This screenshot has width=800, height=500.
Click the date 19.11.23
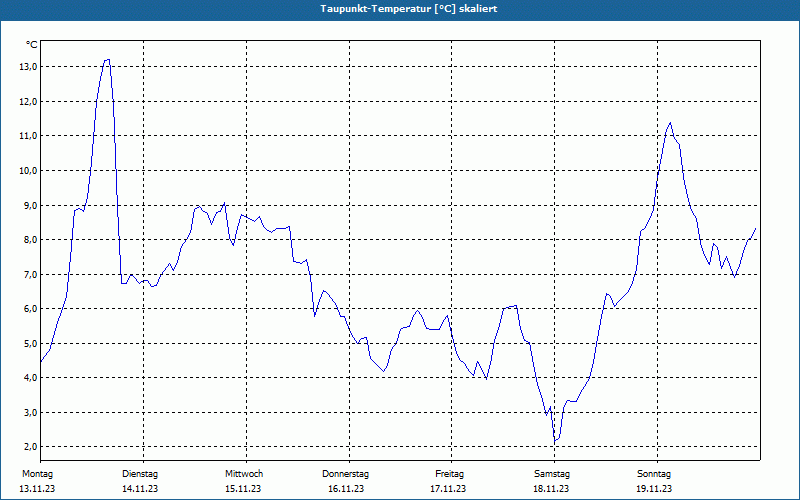click(654, 489)
